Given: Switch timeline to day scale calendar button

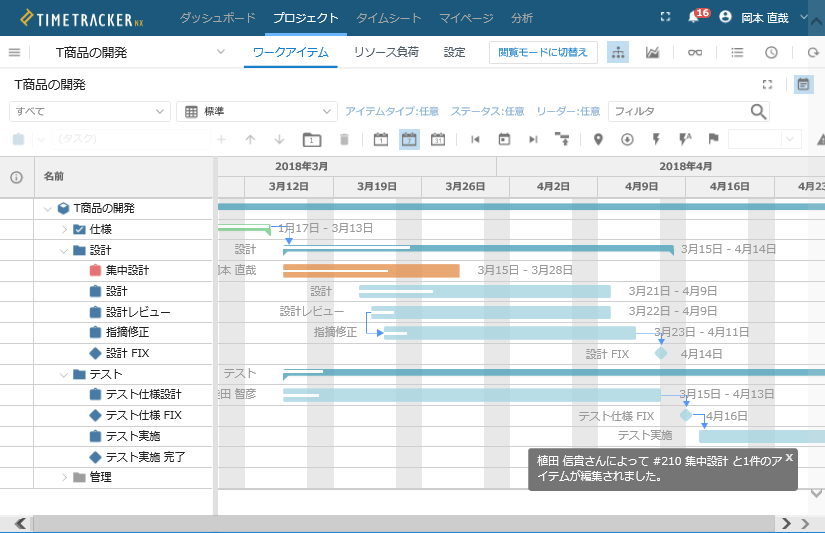Looking at the screenshot, I should click(x=380, y=140).
